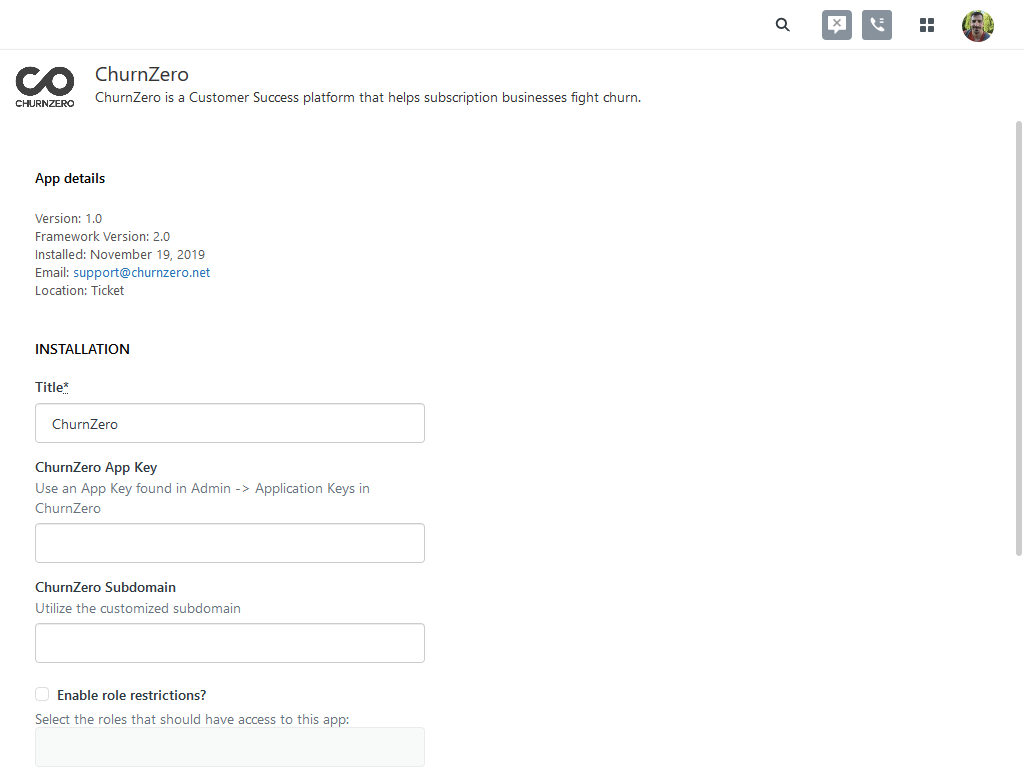Viewport: 1024px width, 768px height.
Task: Click the search magnifier to start searching
Action: point(782,24)
